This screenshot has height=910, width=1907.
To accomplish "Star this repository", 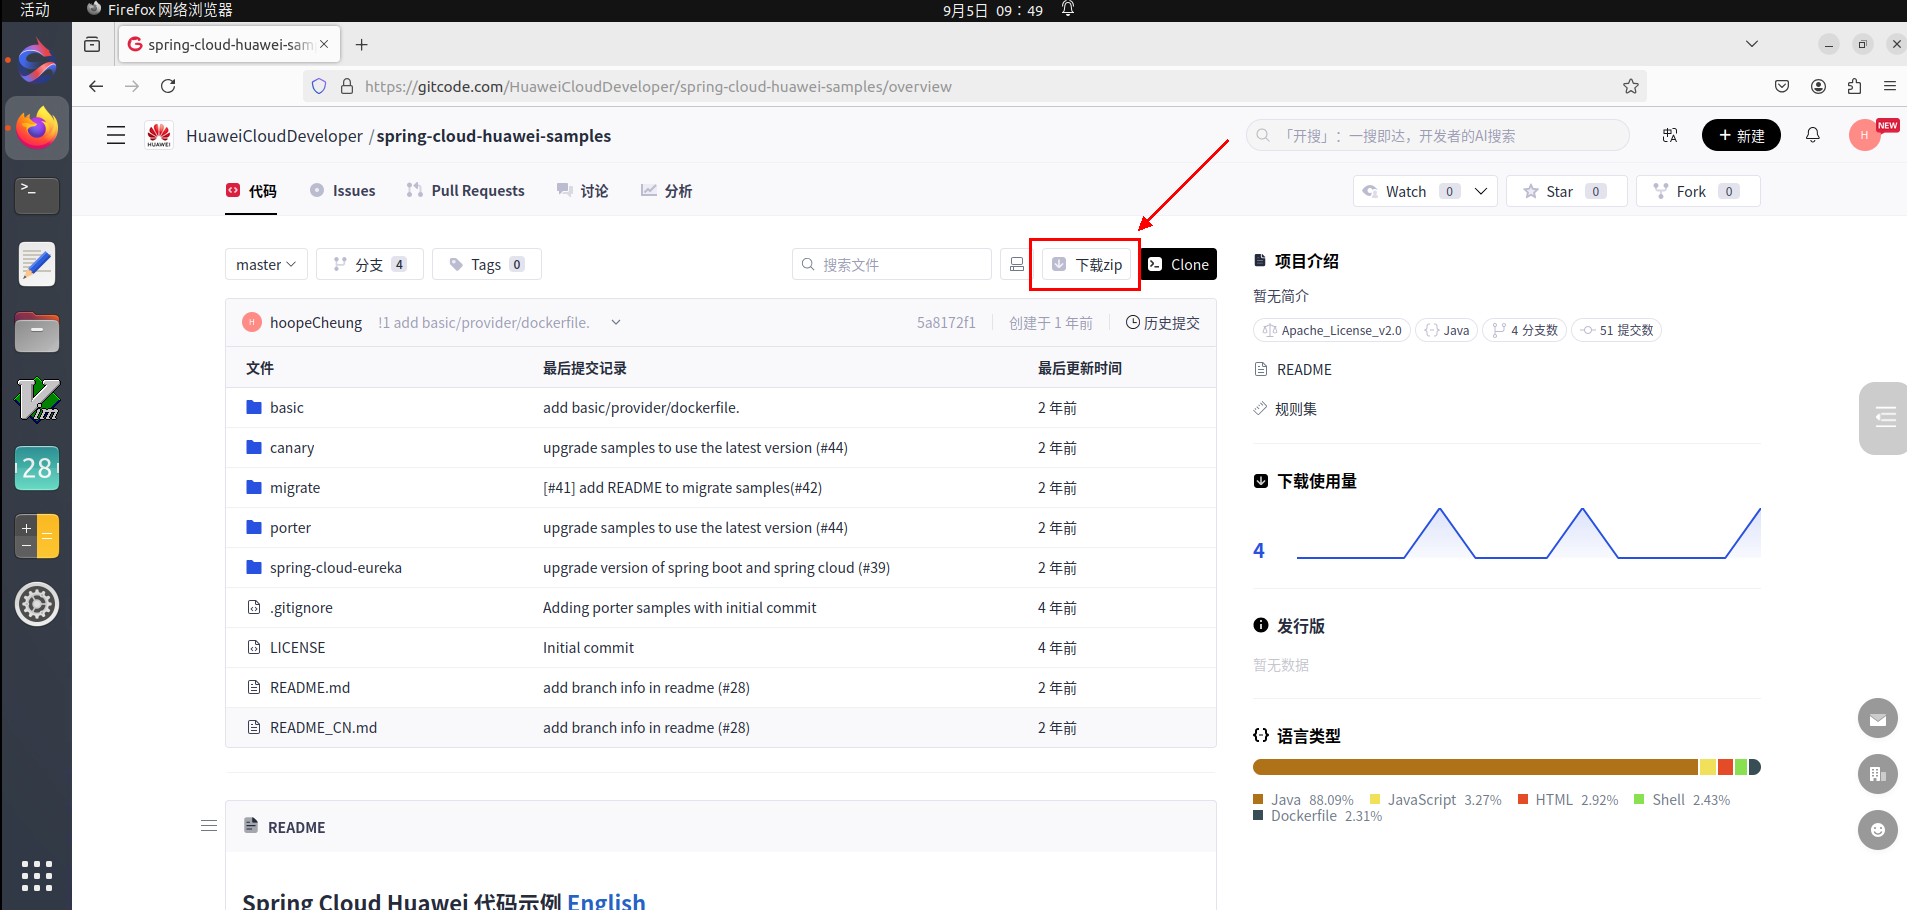I will click(1567, 191).
